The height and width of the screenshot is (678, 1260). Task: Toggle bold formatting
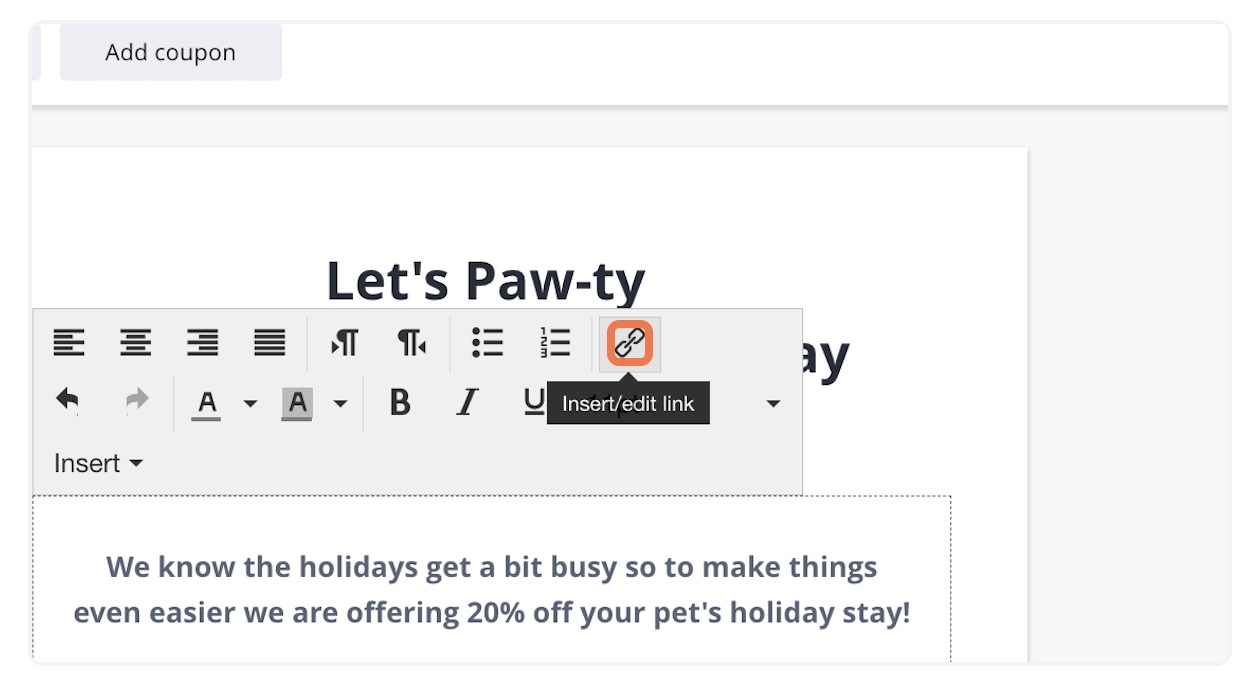[x=400, y=402]
